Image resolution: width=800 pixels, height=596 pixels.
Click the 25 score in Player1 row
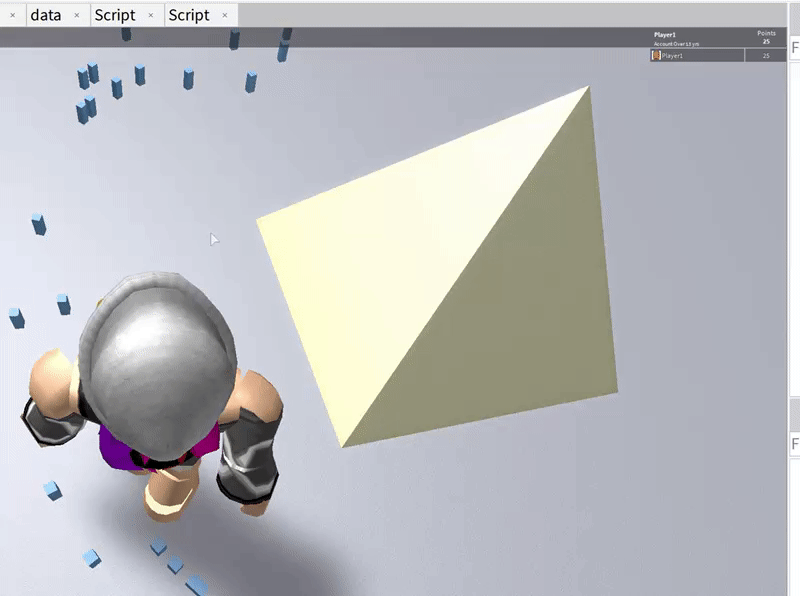coord(766,56)
